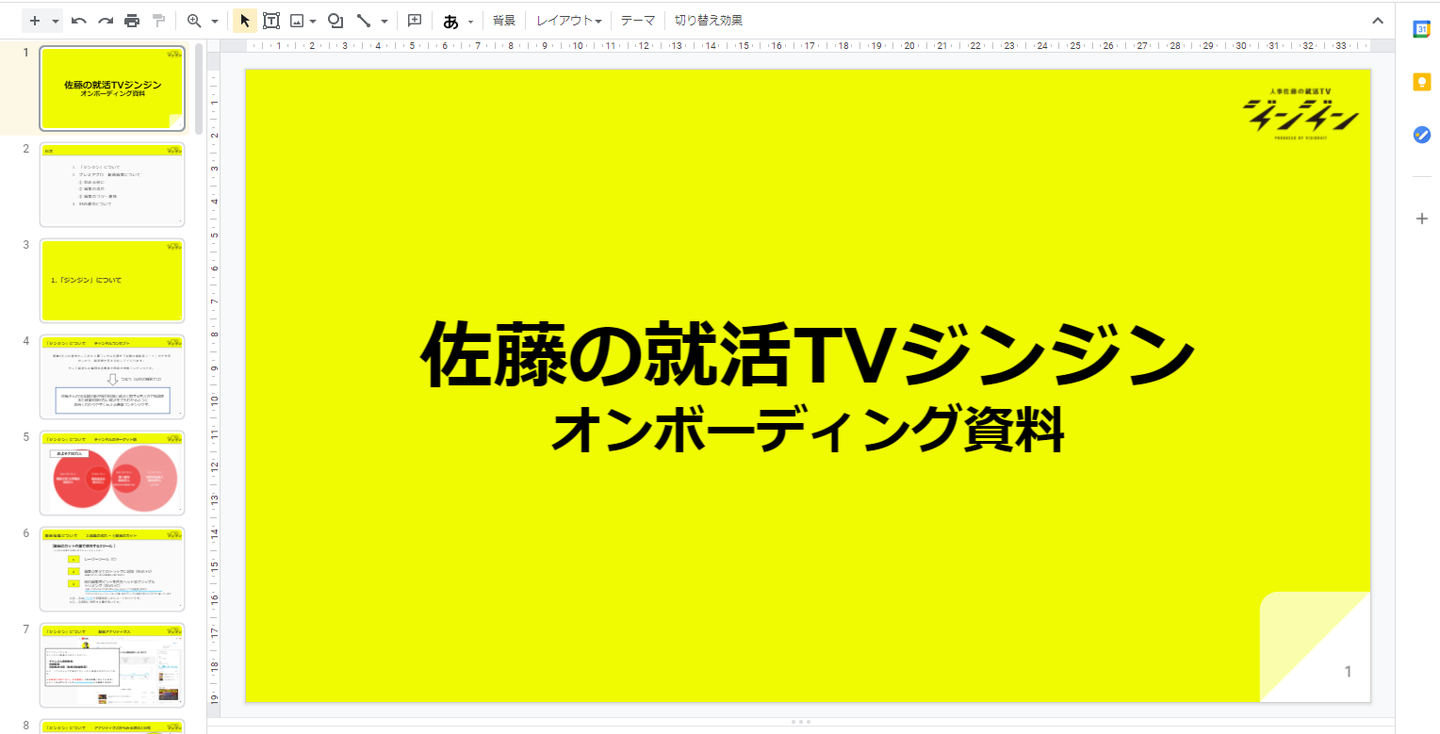Click the speaker notes drag handle dots
This screenshot has height=734, width=1440.
800,721
